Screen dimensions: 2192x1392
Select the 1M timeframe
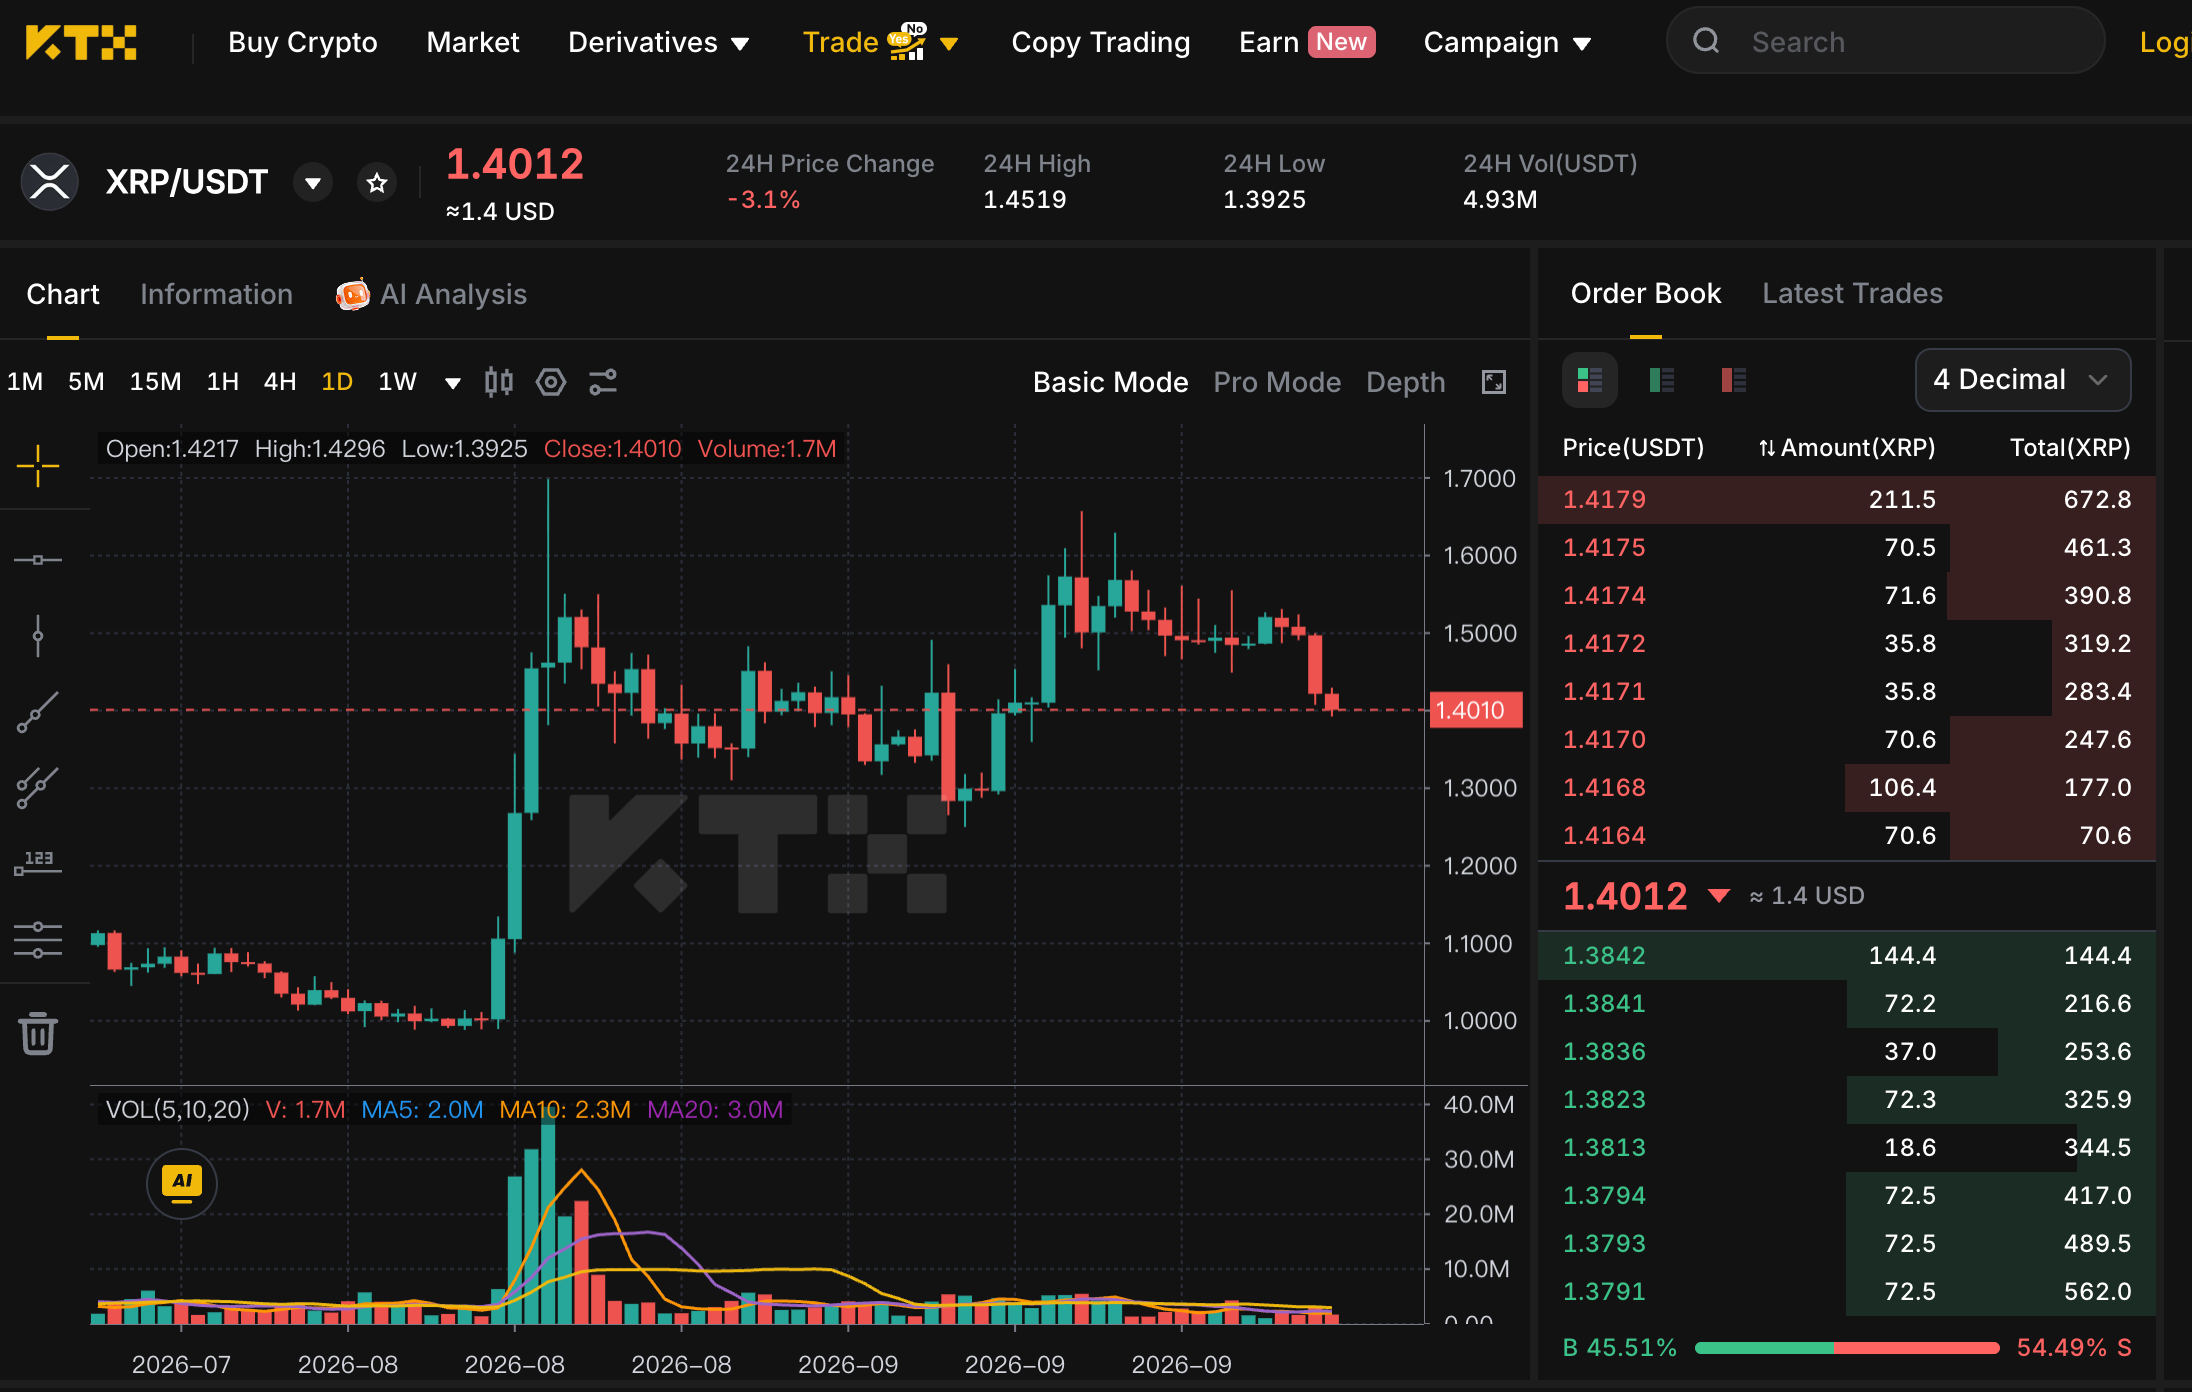25,382
